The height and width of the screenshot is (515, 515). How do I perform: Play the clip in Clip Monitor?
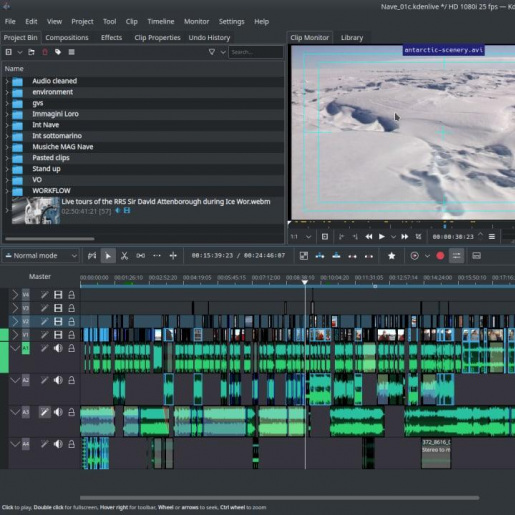[382, 237]
